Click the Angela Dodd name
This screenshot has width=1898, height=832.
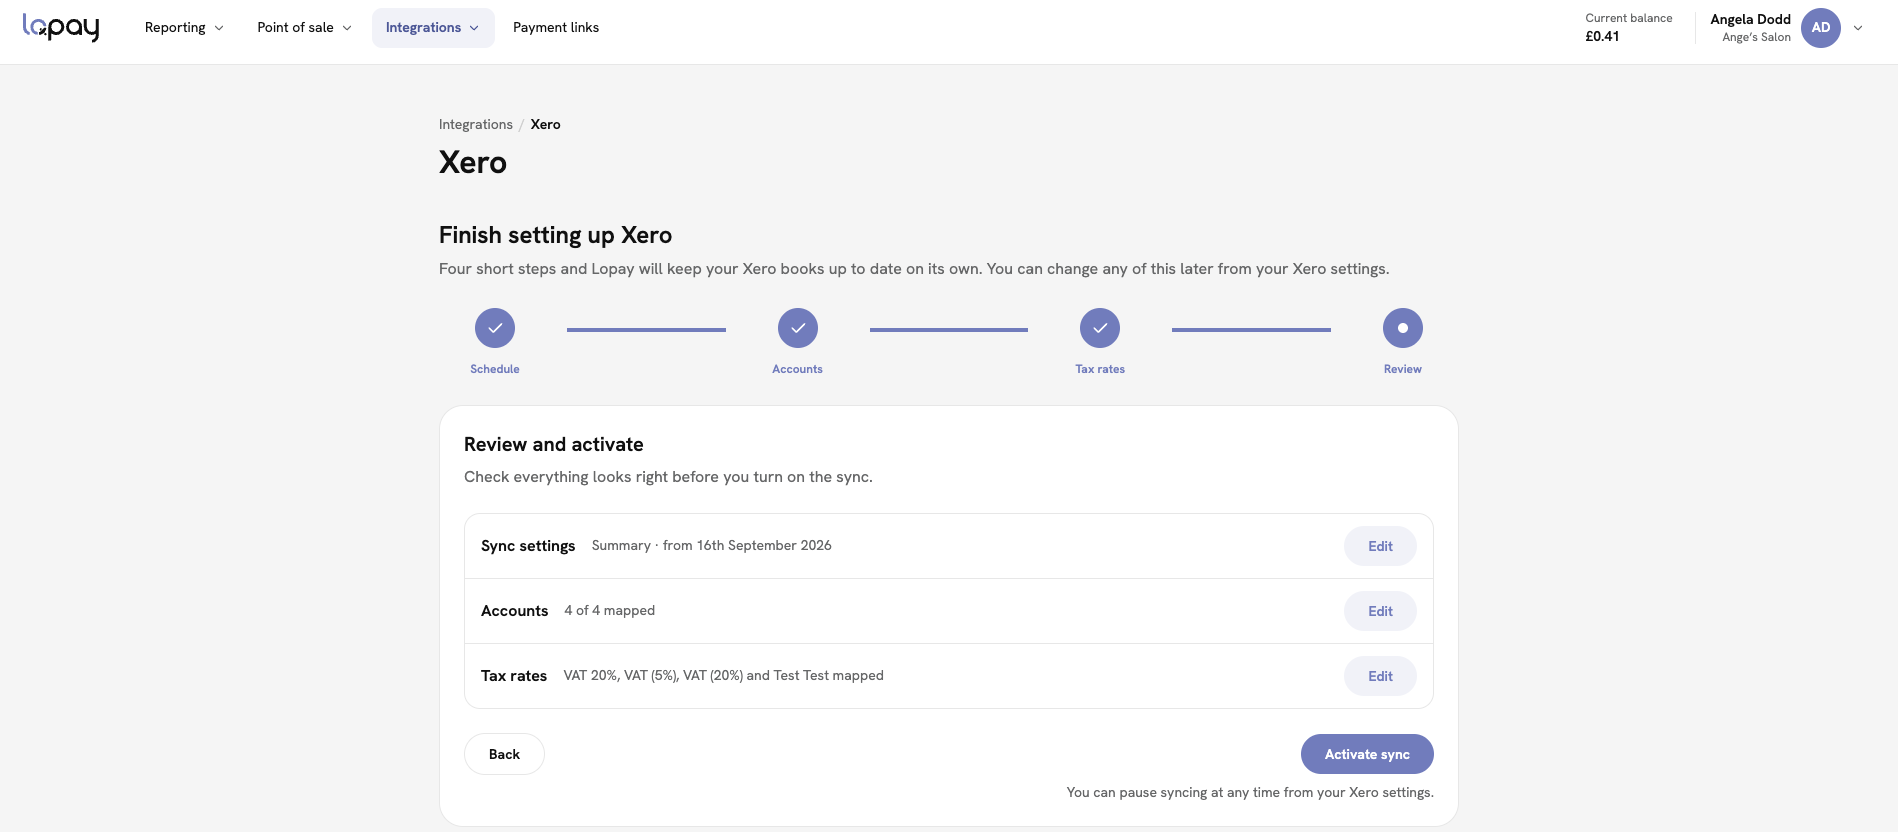pyautogui.click(x=1750, y=19)
